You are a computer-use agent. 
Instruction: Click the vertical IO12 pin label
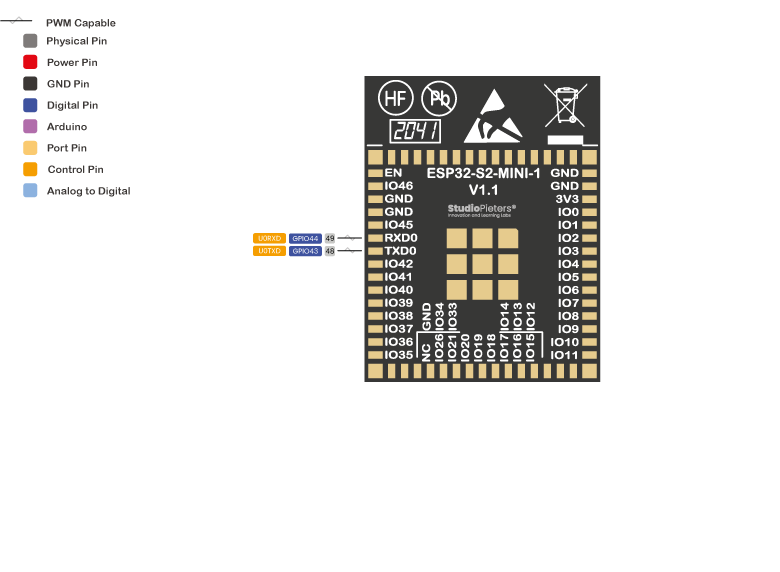[x=530, y=316]
